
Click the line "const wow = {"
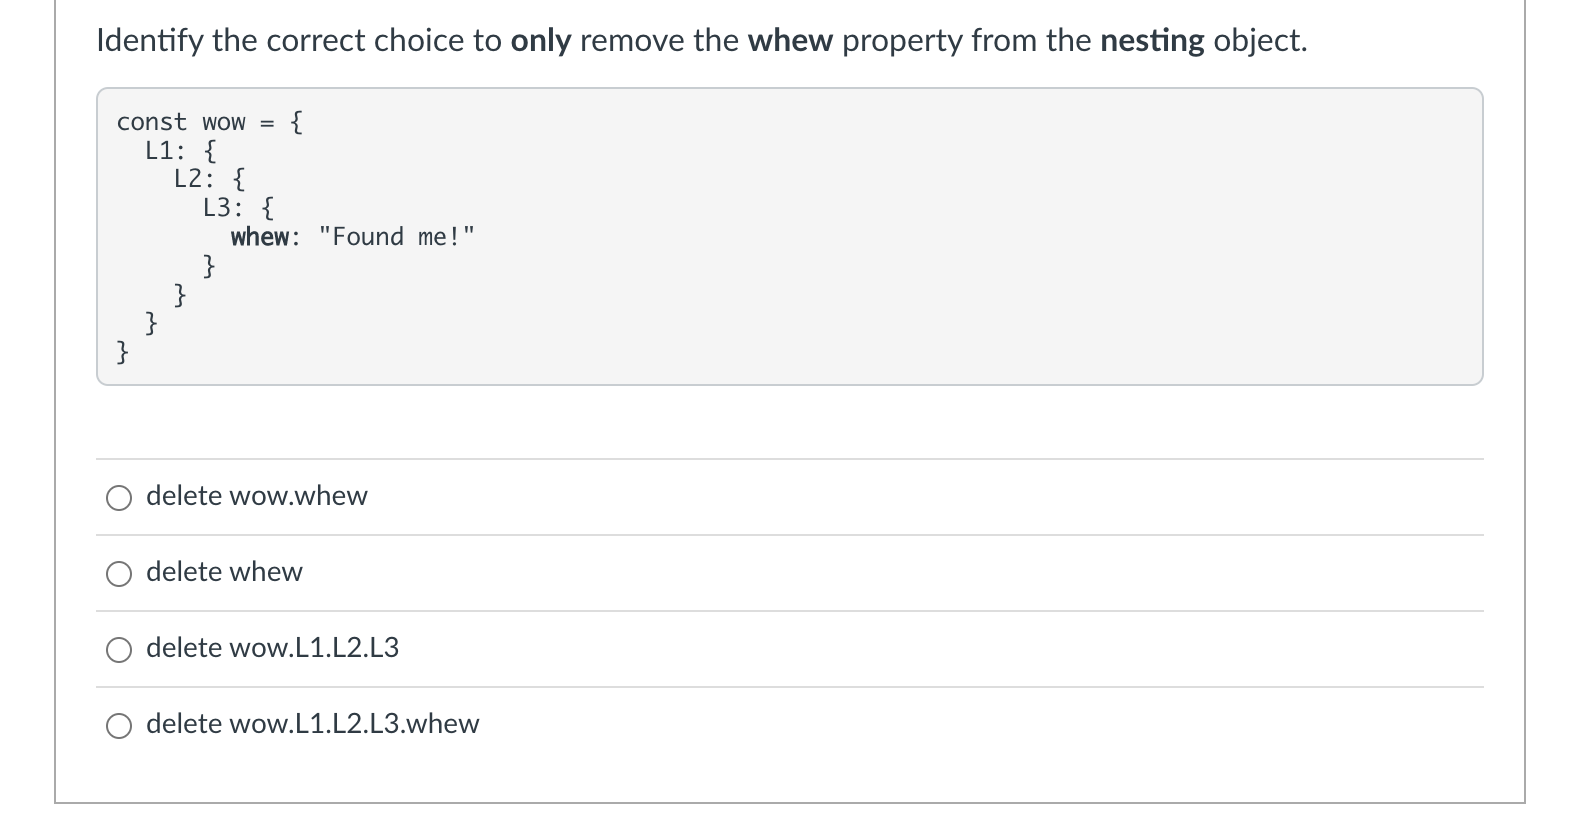click(208, 121)
